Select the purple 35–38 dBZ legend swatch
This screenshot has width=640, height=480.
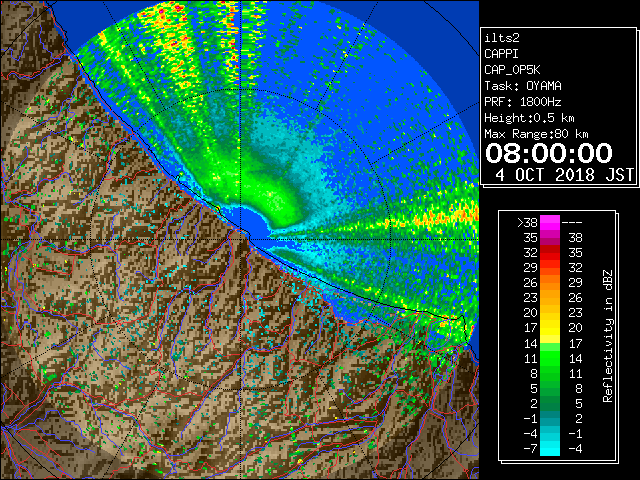[550, 238]
